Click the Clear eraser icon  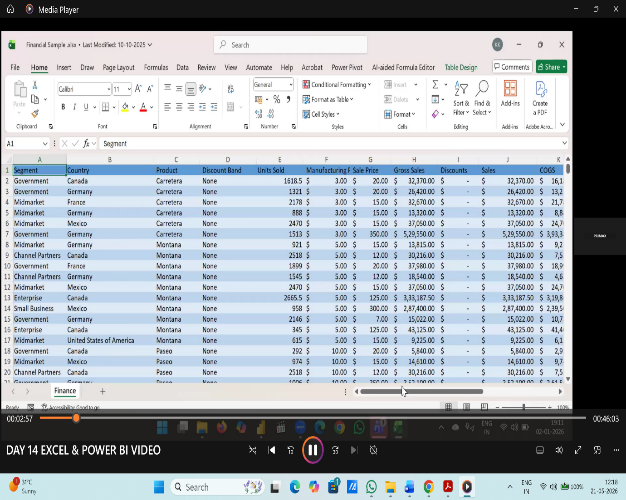[x=435, y=114]
